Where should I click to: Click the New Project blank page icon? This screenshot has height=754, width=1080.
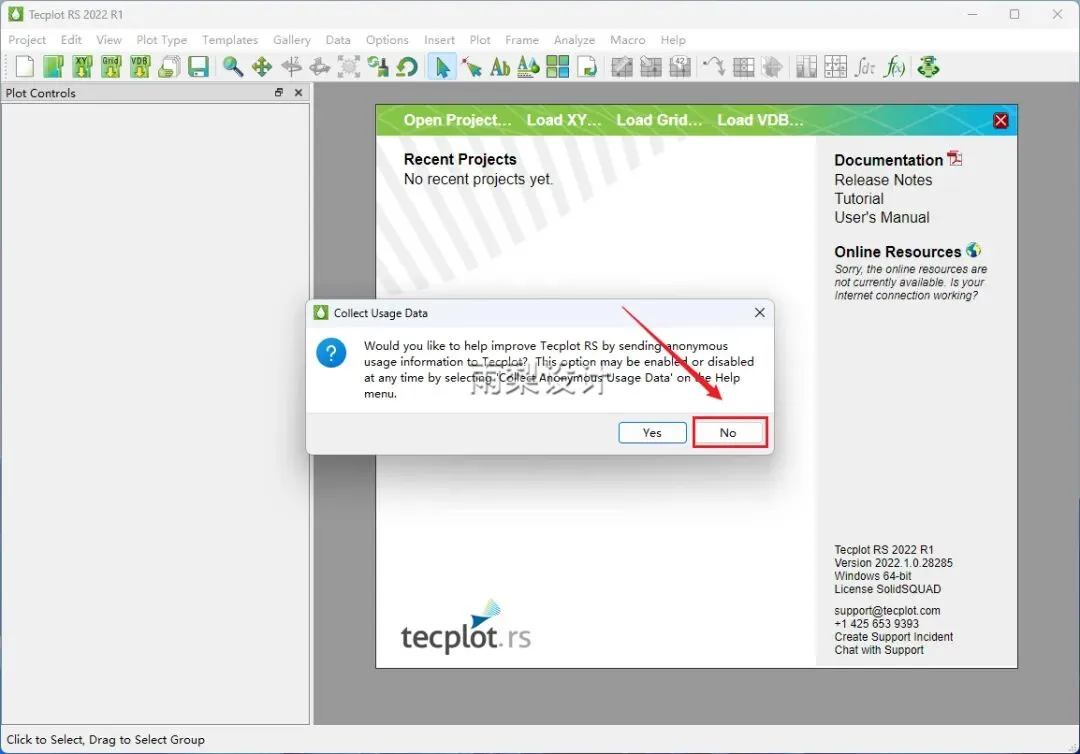[x=25, y=67]
